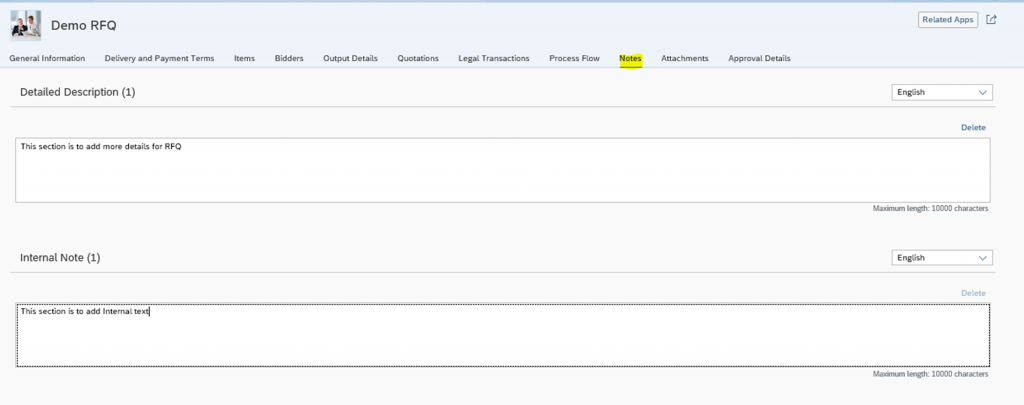This screenshot has width=1024, height=405.
Task: Delete the Detailed Description note
Action: click(x=973, y=127)
